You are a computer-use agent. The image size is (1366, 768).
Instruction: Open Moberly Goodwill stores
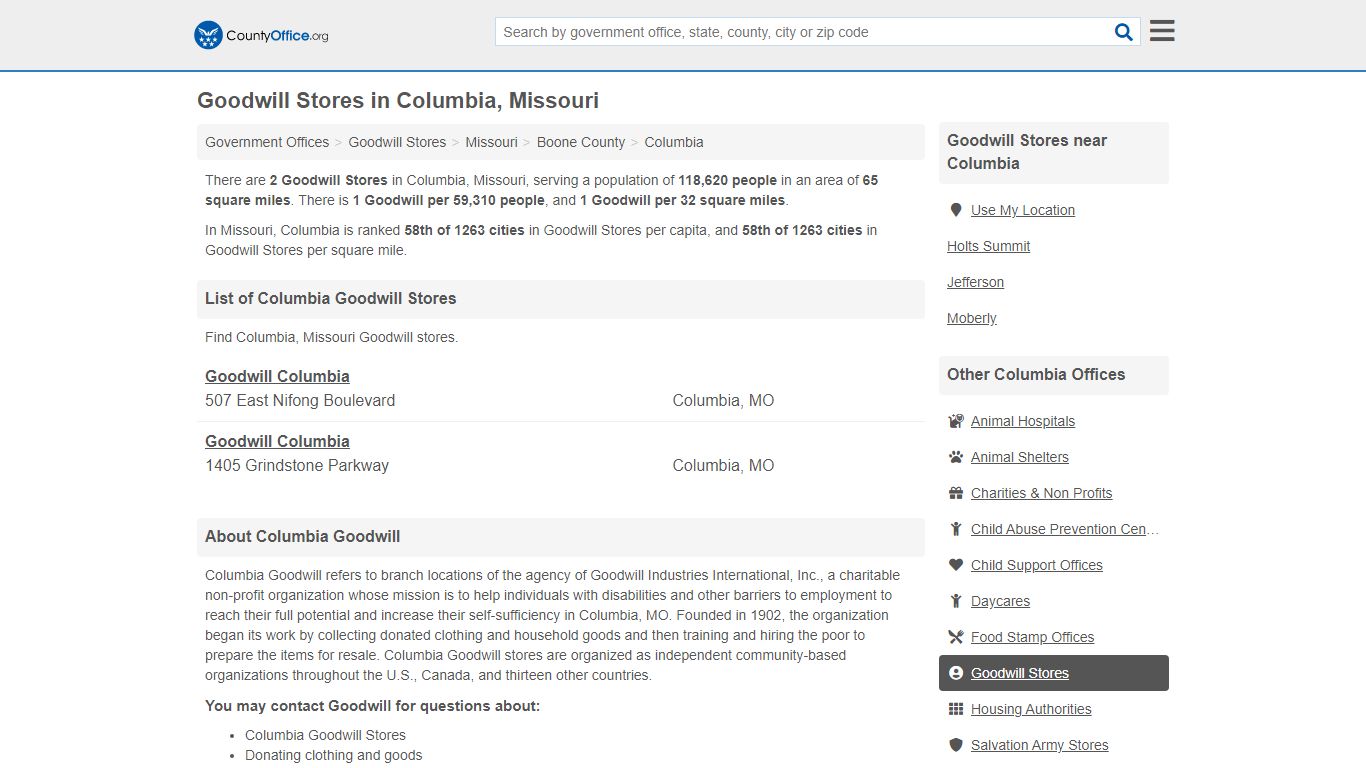pyautogui.click(x=972, y=318)
